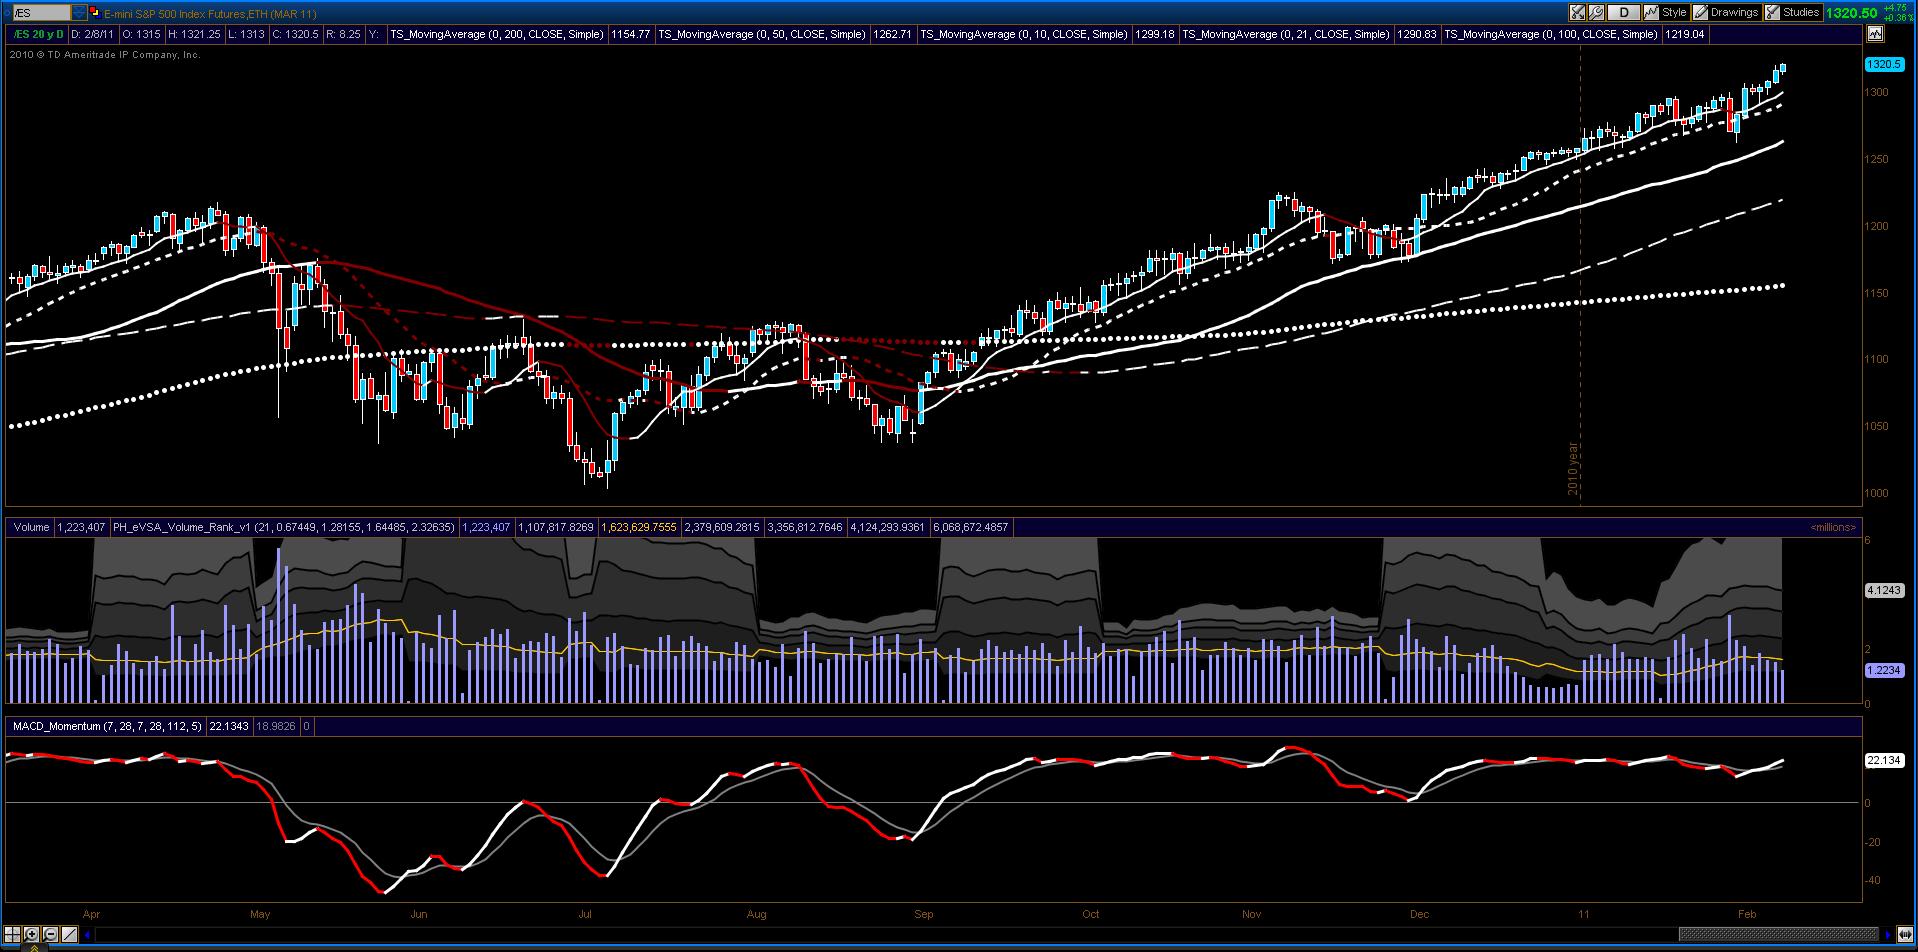Open the eyedropper tool with arrow icon
Viewport: 1918px width, 952px height.
click(1577, 13)
